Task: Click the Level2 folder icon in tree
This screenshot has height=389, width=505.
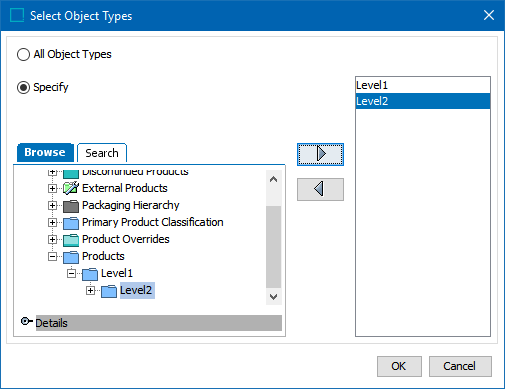Action: (109, 291)
